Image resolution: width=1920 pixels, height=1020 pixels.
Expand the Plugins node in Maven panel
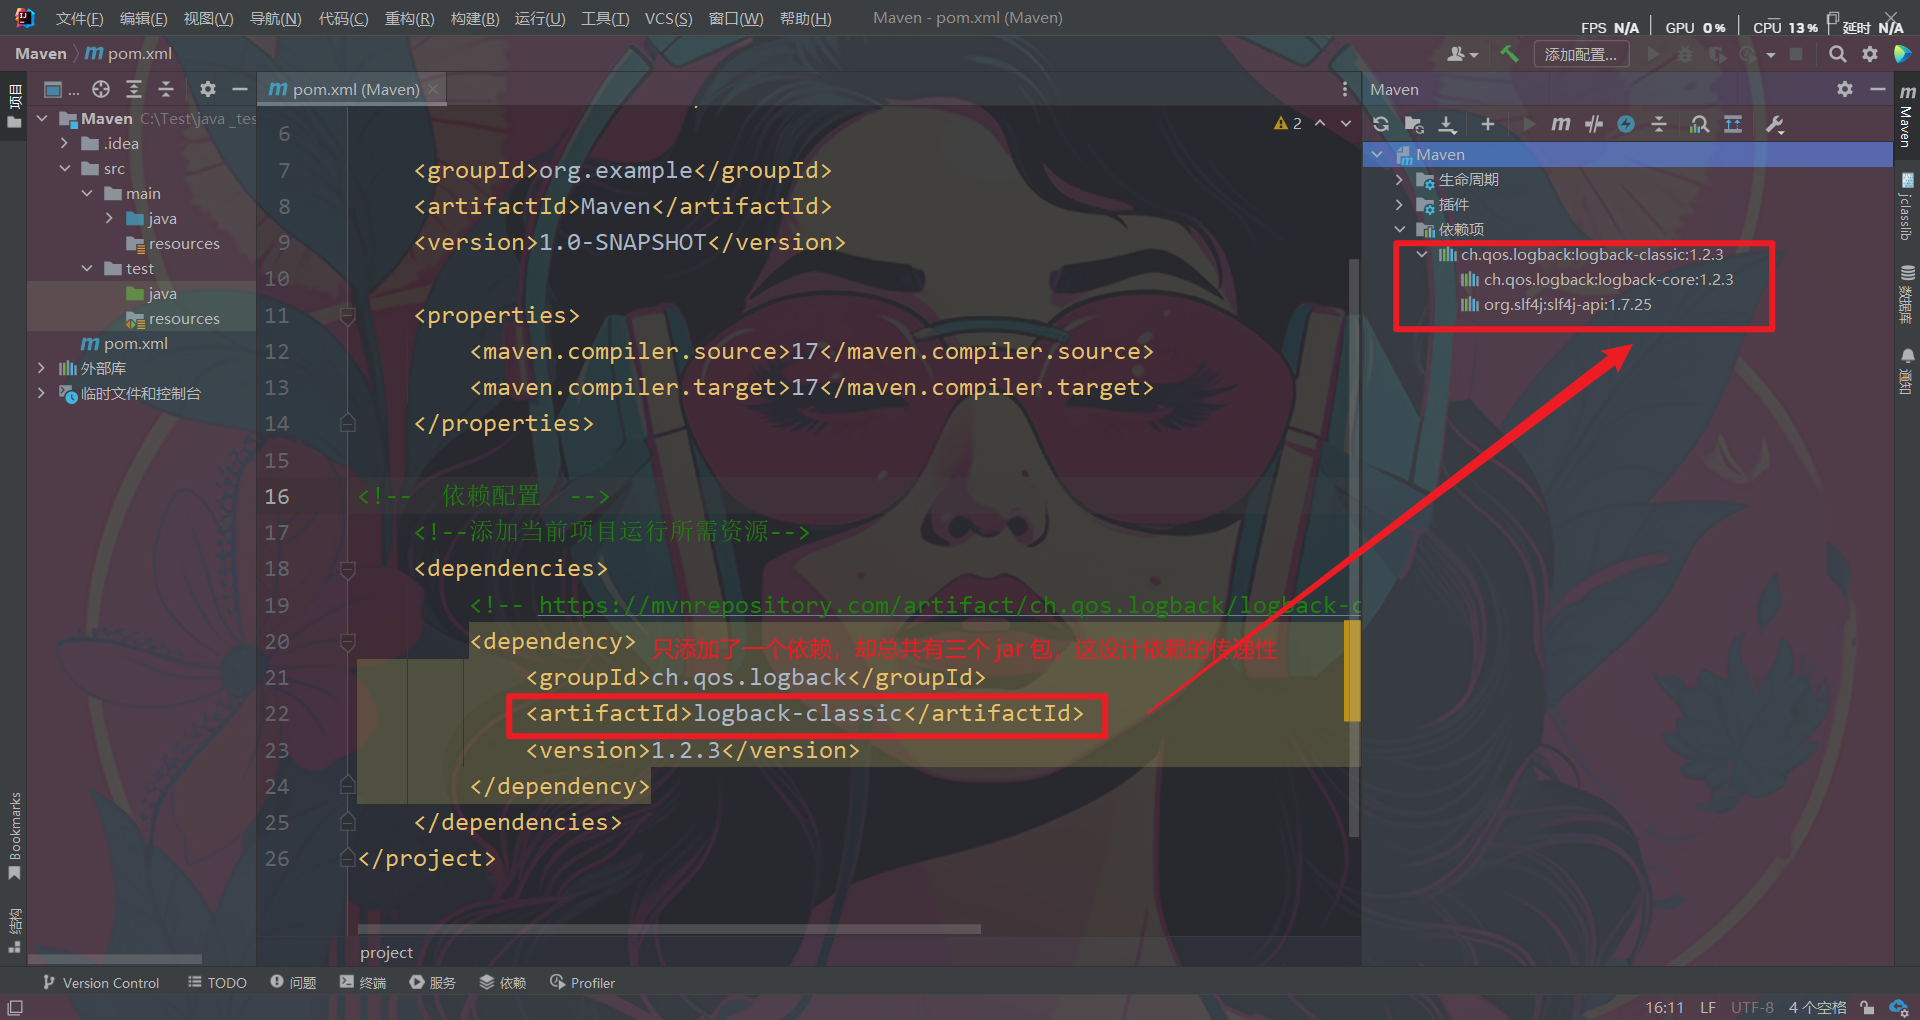pyautogui.click(x=1399, y=204)
